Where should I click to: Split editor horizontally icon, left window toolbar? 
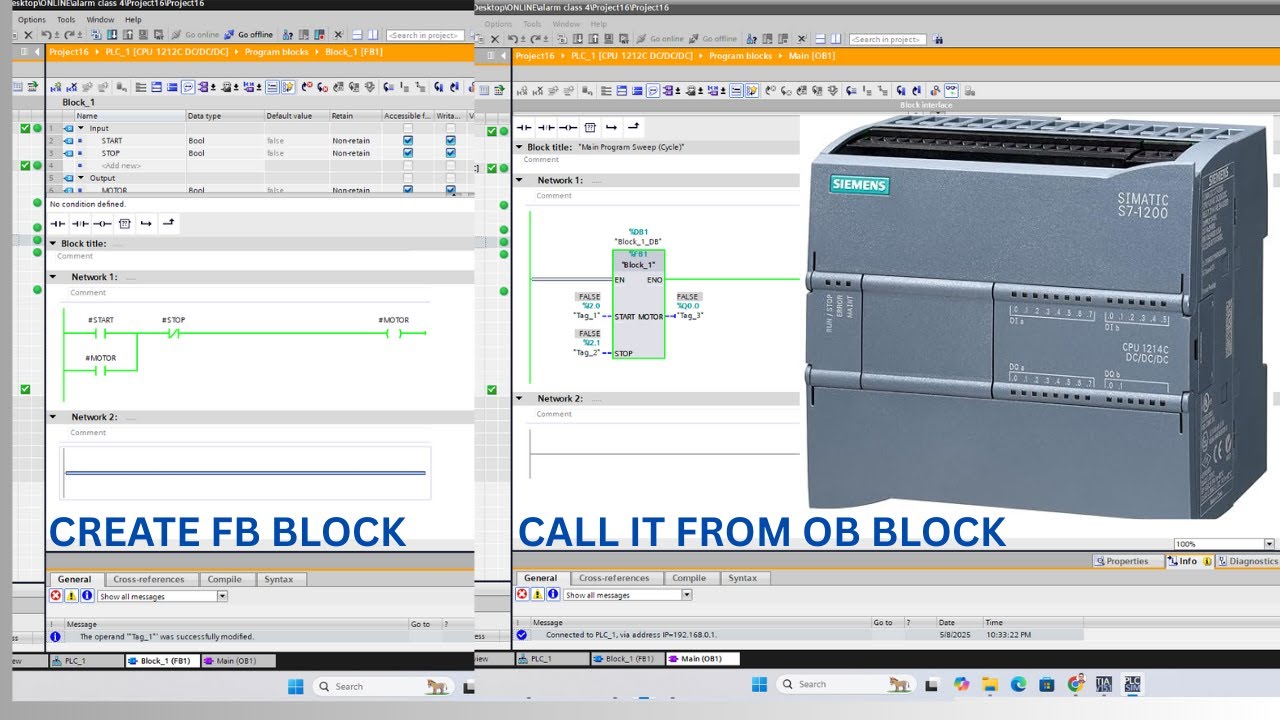pyautogui.click(x=357, y=35)
